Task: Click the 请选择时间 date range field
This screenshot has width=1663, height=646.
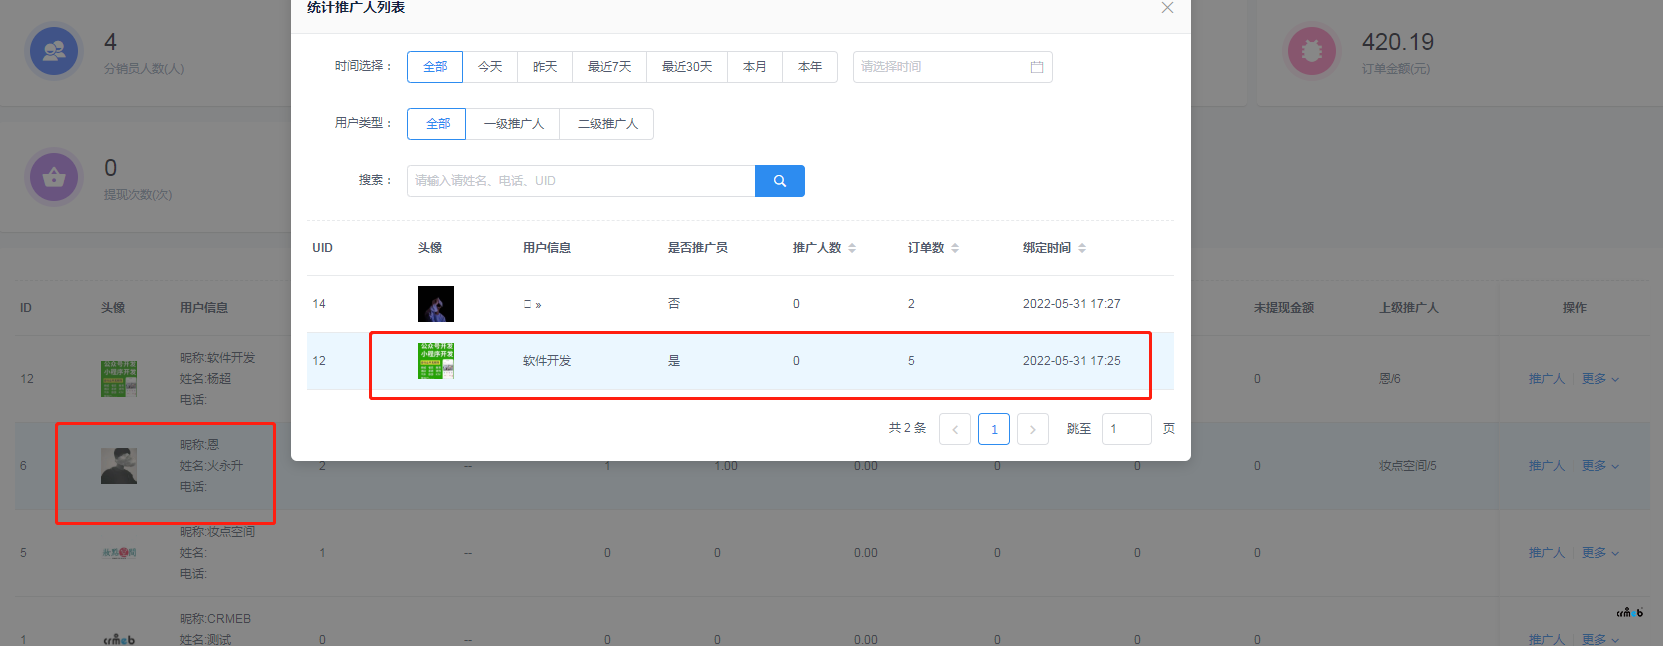Action: [x=952, y=67]
